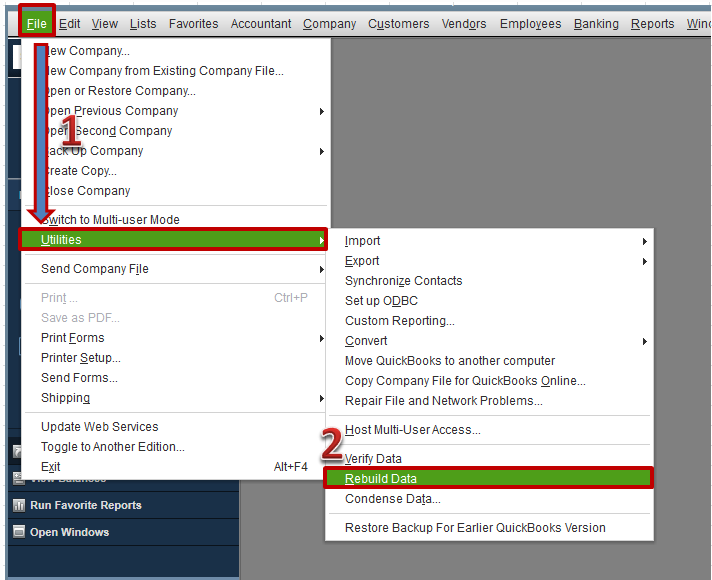Select Print Forms entry
The height and width of the screenshot is (580, 712).
pyautogui.click(x=73, y=338)
